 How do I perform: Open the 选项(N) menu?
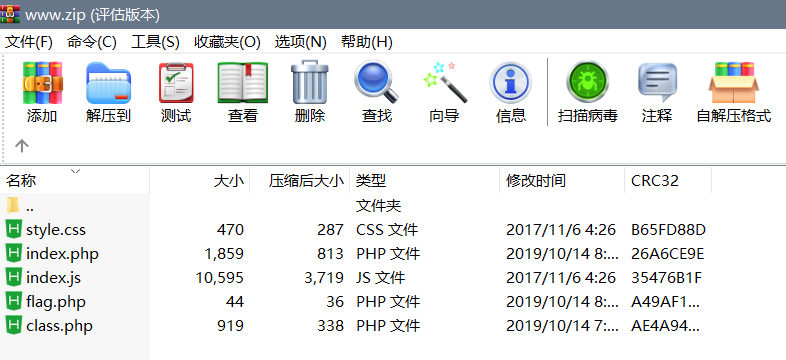301,42
